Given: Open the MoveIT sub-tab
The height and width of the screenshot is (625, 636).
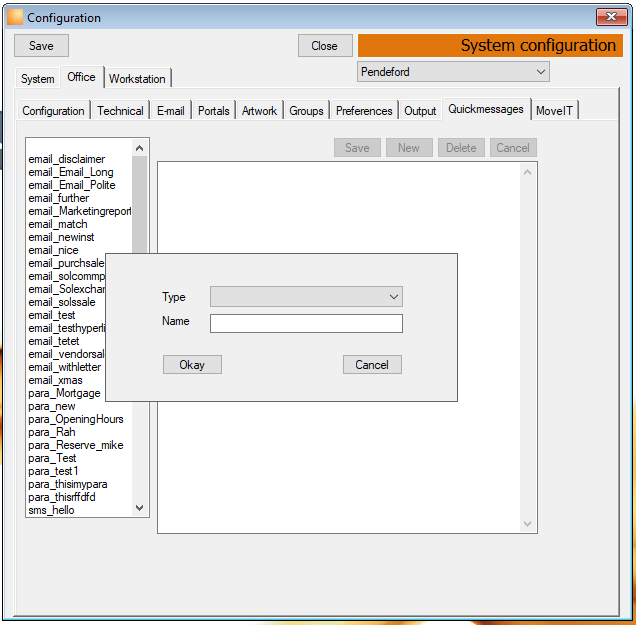Looking at the screenshot, I should [x=554, y=111].
